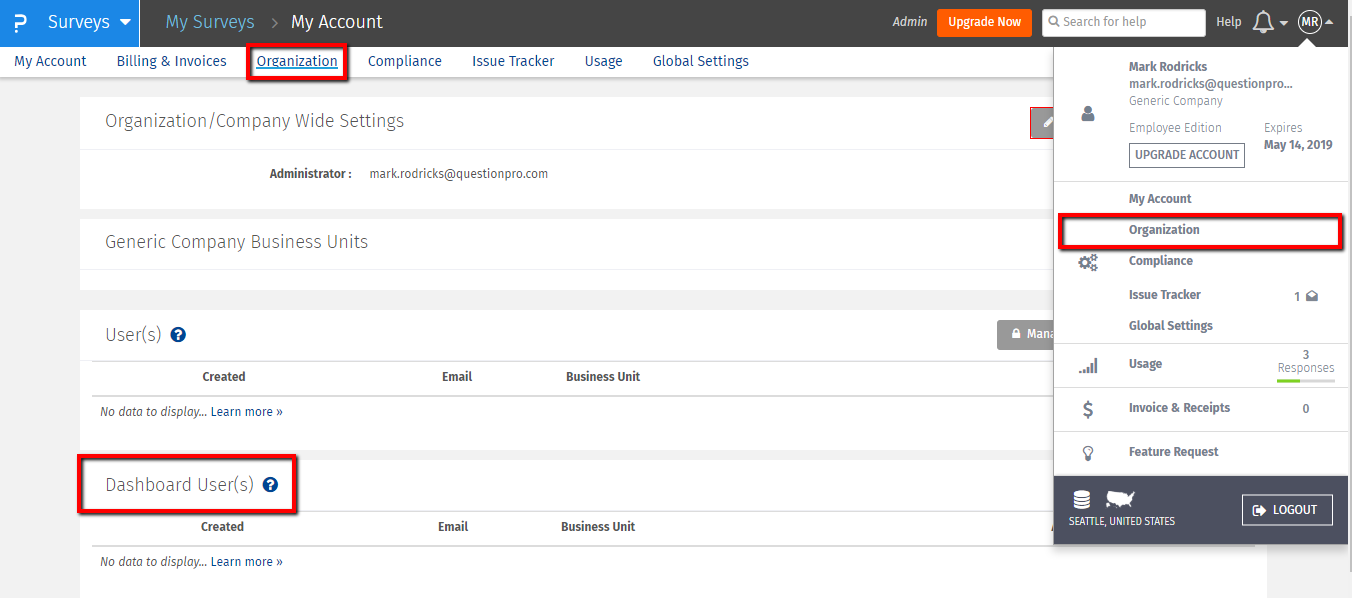The image size is (1352, 598).
Task: Open the notifications bell icon
Action: click(x=1263, y=22)
